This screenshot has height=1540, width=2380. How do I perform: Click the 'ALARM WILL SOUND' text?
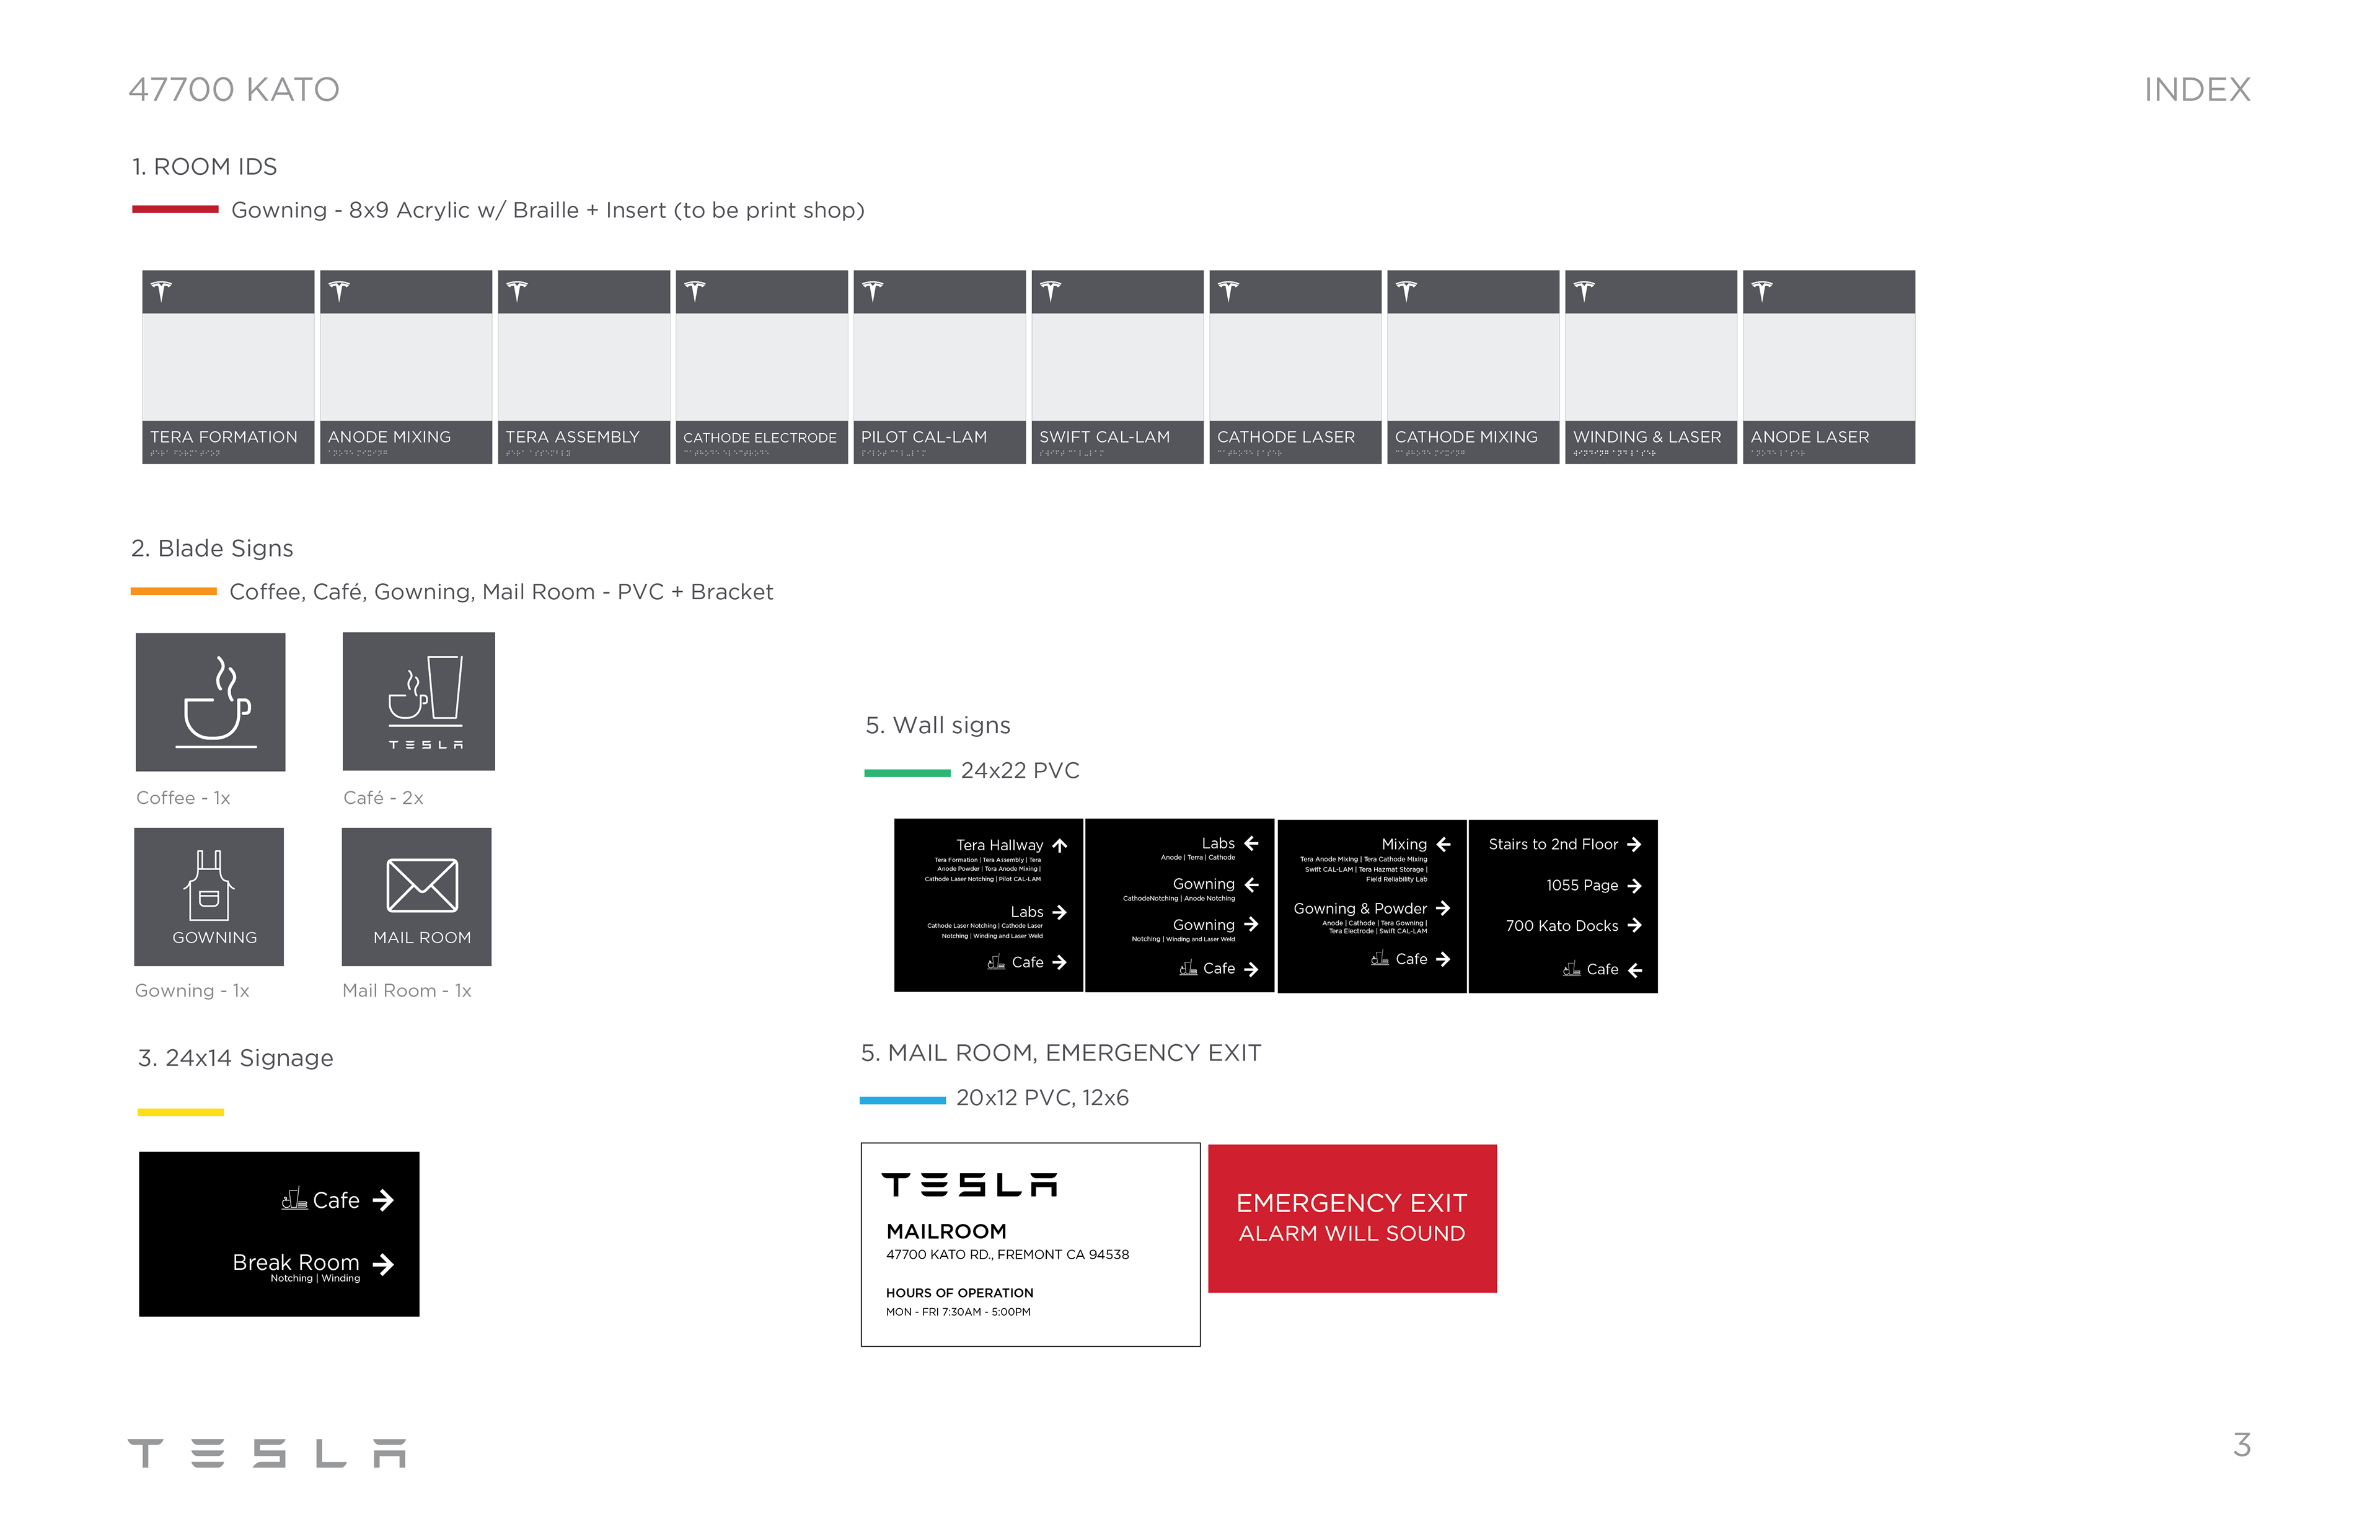click(1352, 1234)
